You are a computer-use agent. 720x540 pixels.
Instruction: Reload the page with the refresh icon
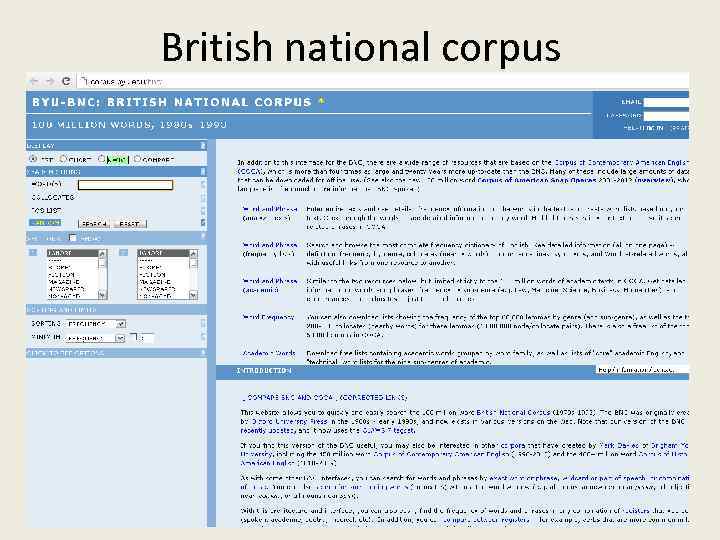(x=66, y=81)
